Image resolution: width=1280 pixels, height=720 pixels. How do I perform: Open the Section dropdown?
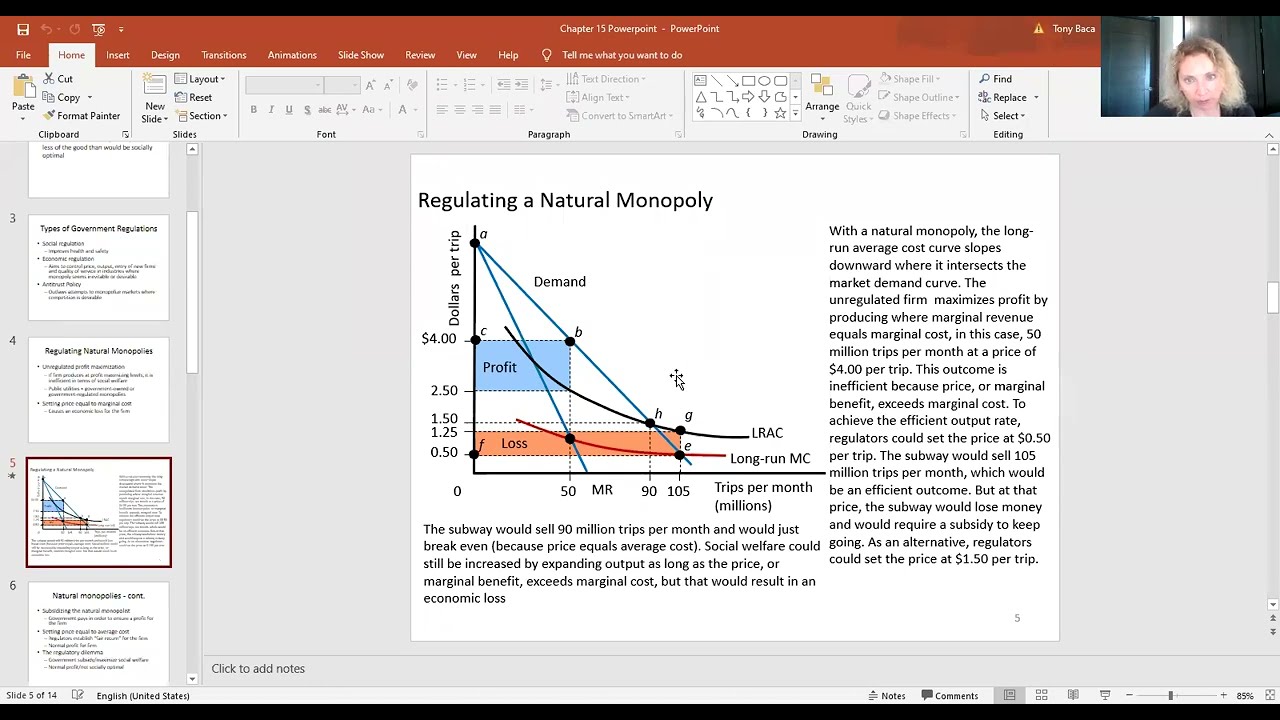pos(201,116)
